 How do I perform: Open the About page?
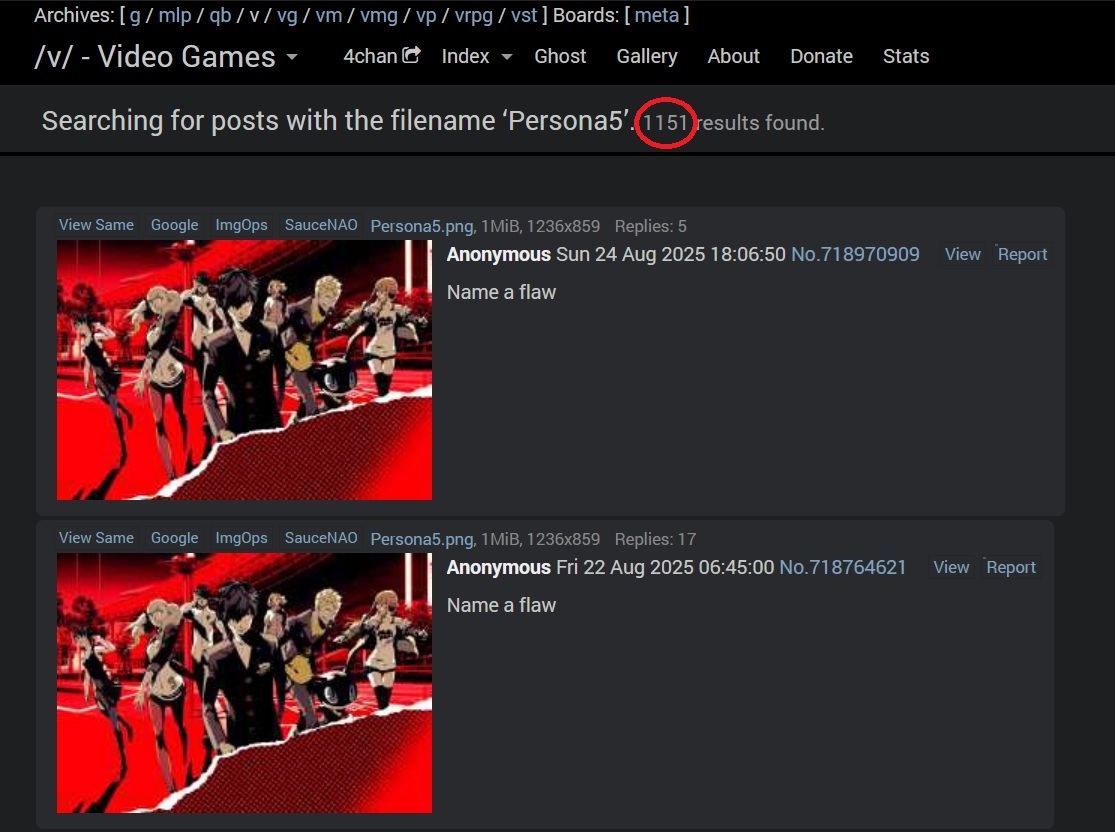733,56
